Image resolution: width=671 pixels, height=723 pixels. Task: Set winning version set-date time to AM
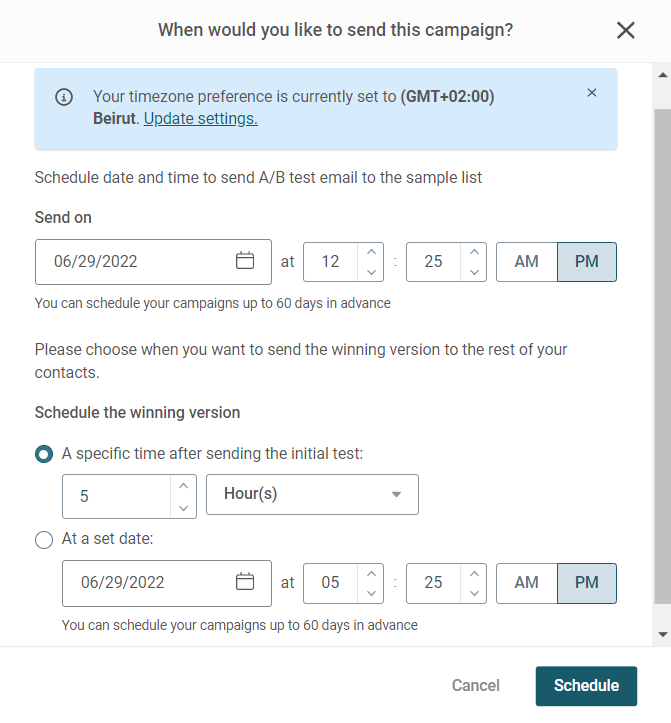[527, 583]
